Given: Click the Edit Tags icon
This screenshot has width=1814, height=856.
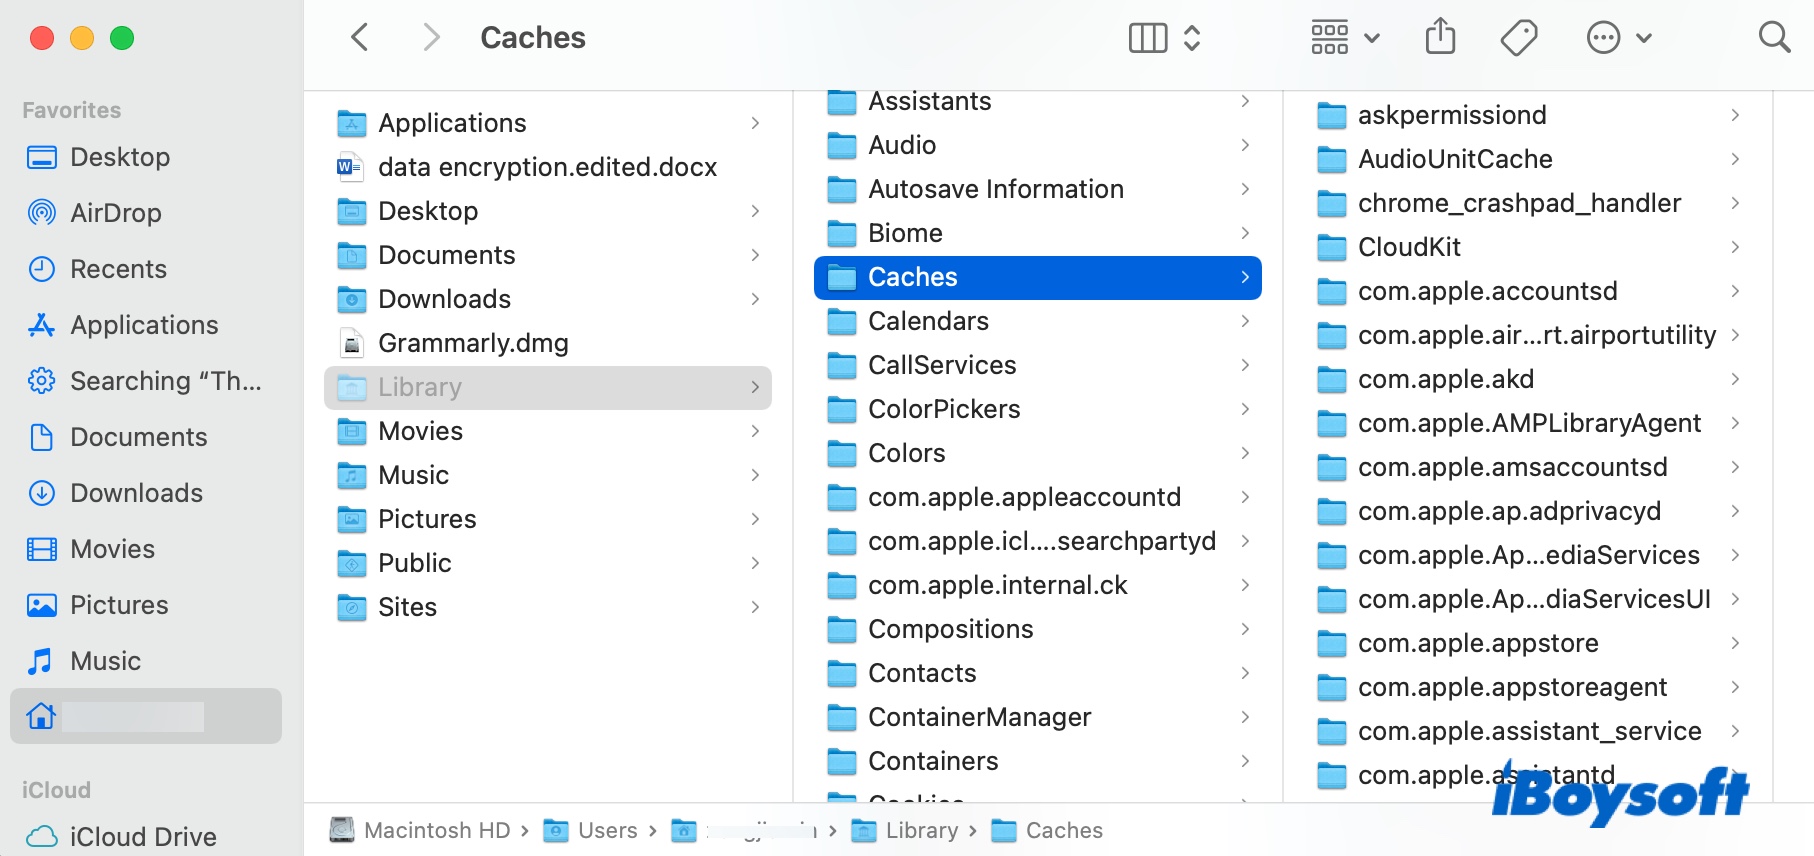Looking at the screenshot, I should tap(1518, 38).
